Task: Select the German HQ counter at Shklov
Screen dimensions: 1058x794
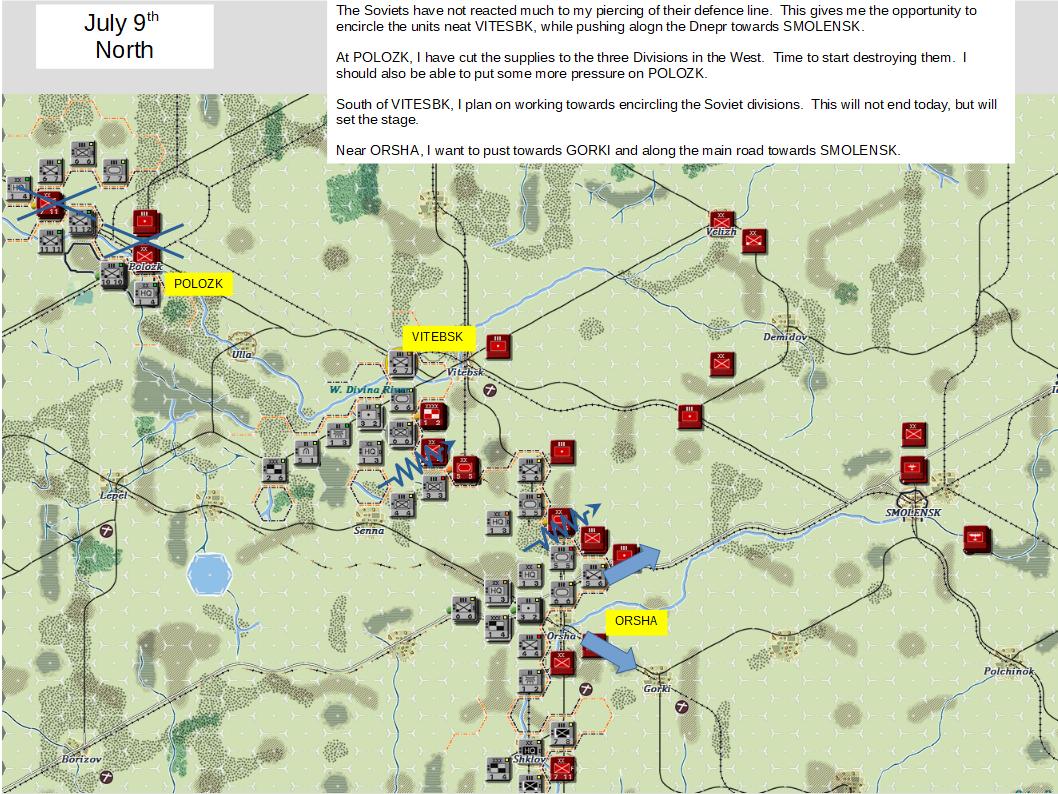Action: [530, 749]
